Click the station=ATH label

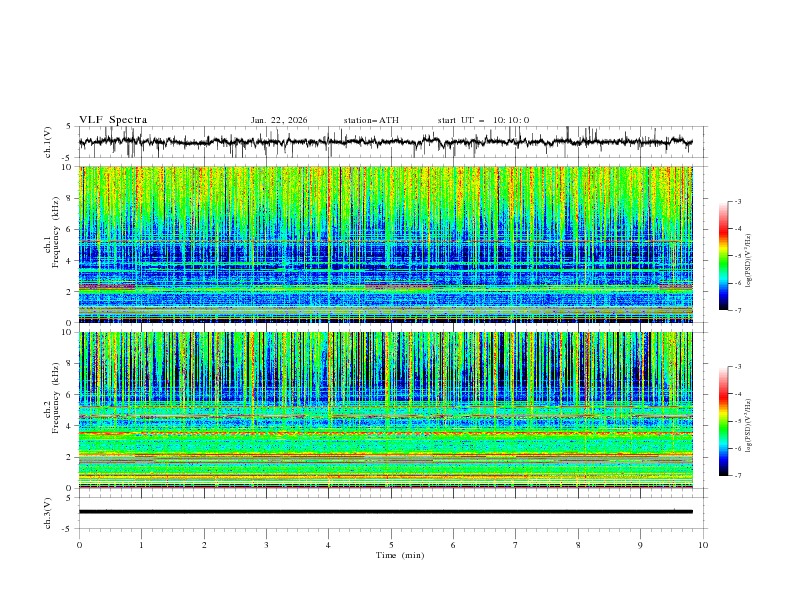click(x=371, y=120)
